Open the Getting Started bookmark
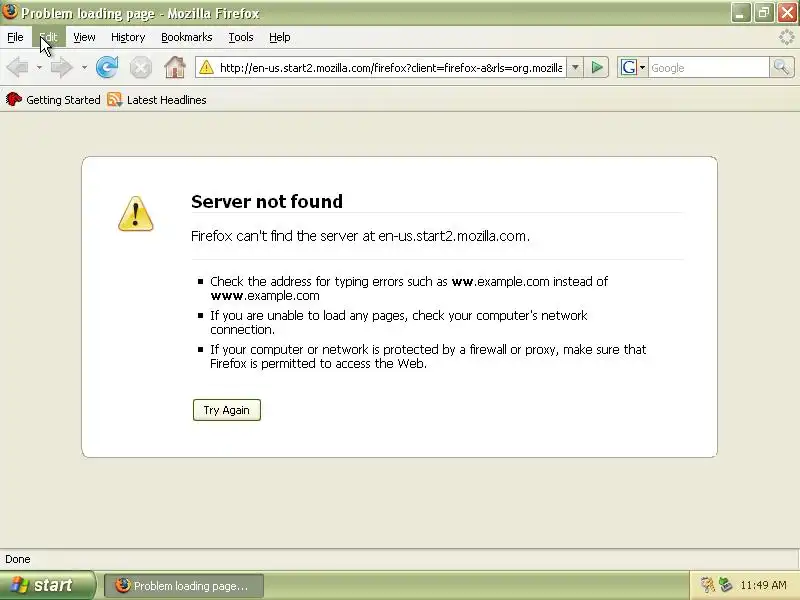 pyautogui.click(x=53, y=100)
